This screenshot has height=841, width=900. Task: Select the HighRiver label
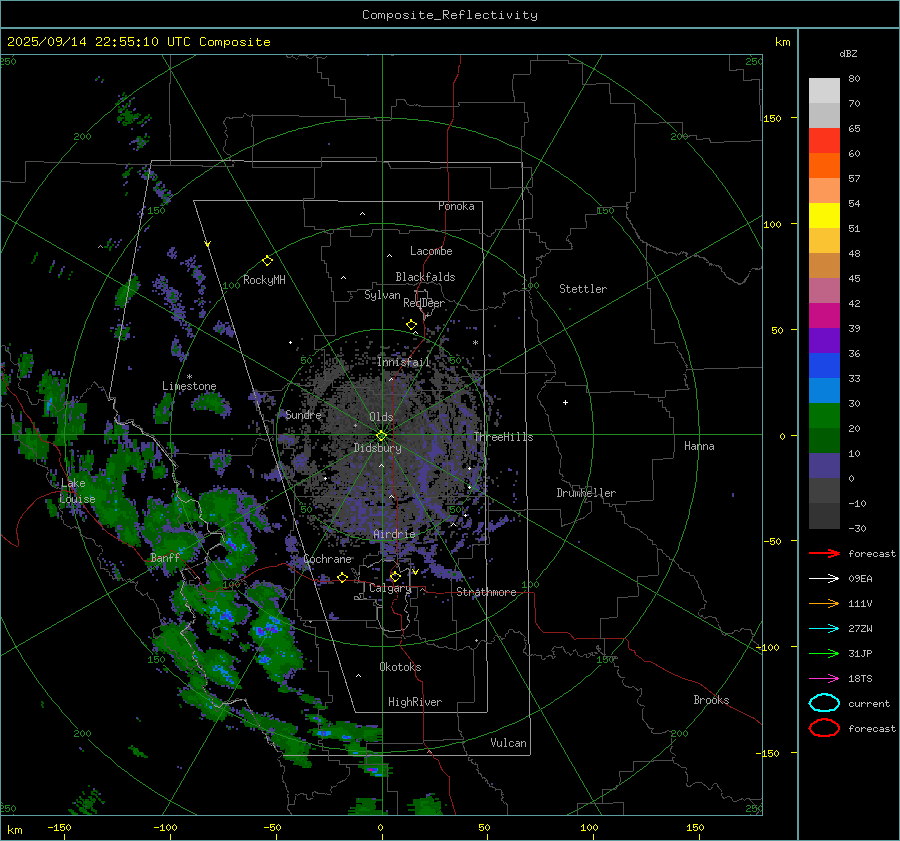pyautogui.click(x=415, y=702)
